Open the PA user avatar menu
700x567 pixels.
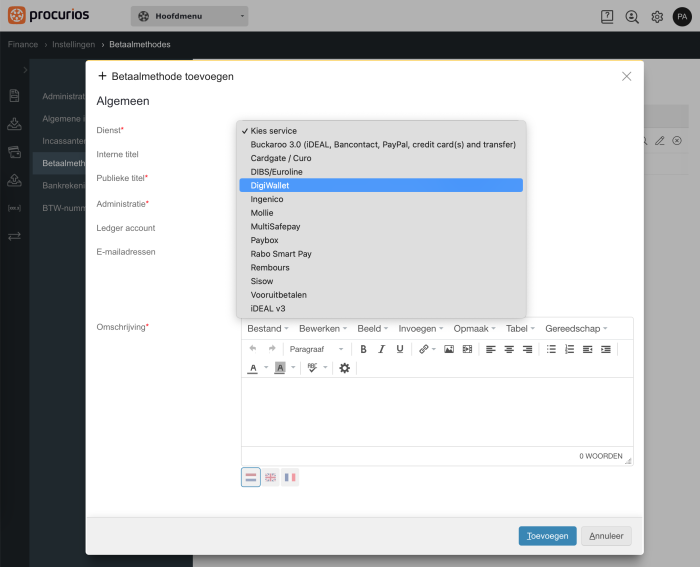tap(682, 17)
